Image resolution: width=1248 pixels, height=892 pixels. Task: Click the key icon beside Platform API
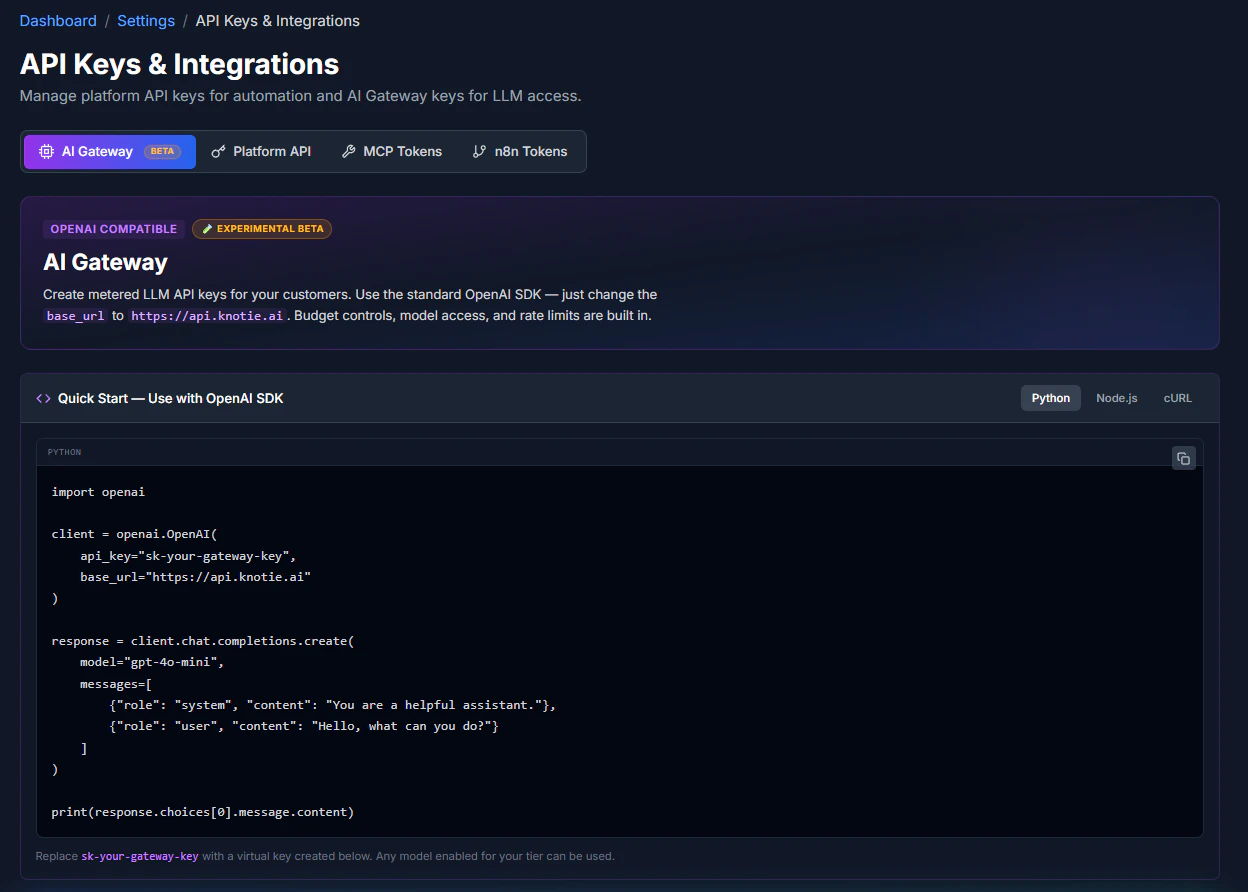(218, 151)
